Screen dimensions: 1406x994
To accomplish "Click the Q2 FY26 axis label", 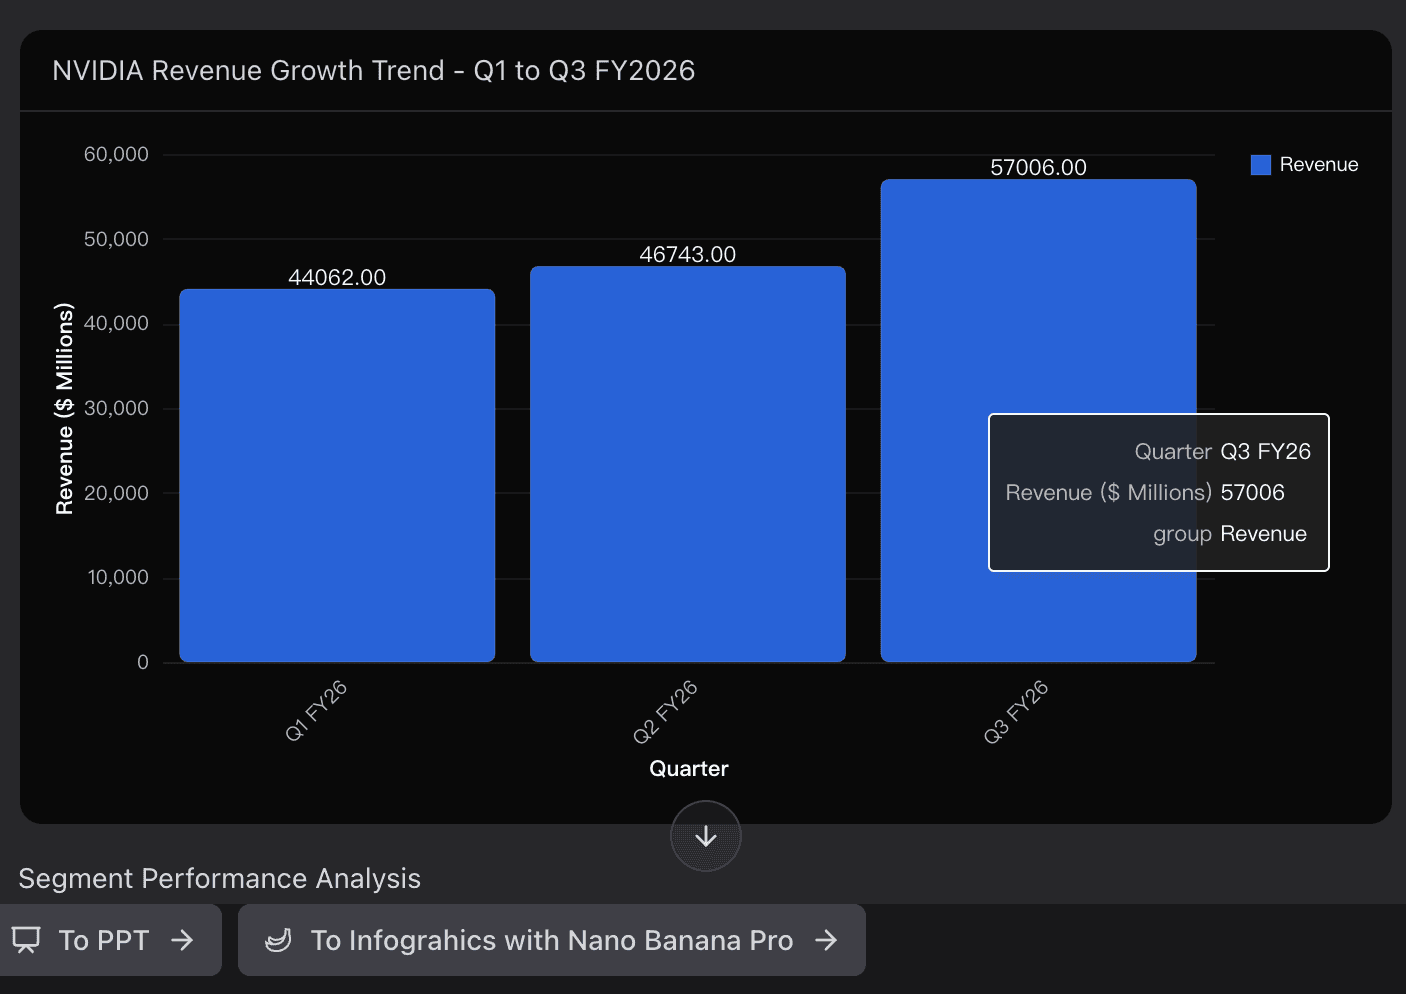I will pos(666,711).
